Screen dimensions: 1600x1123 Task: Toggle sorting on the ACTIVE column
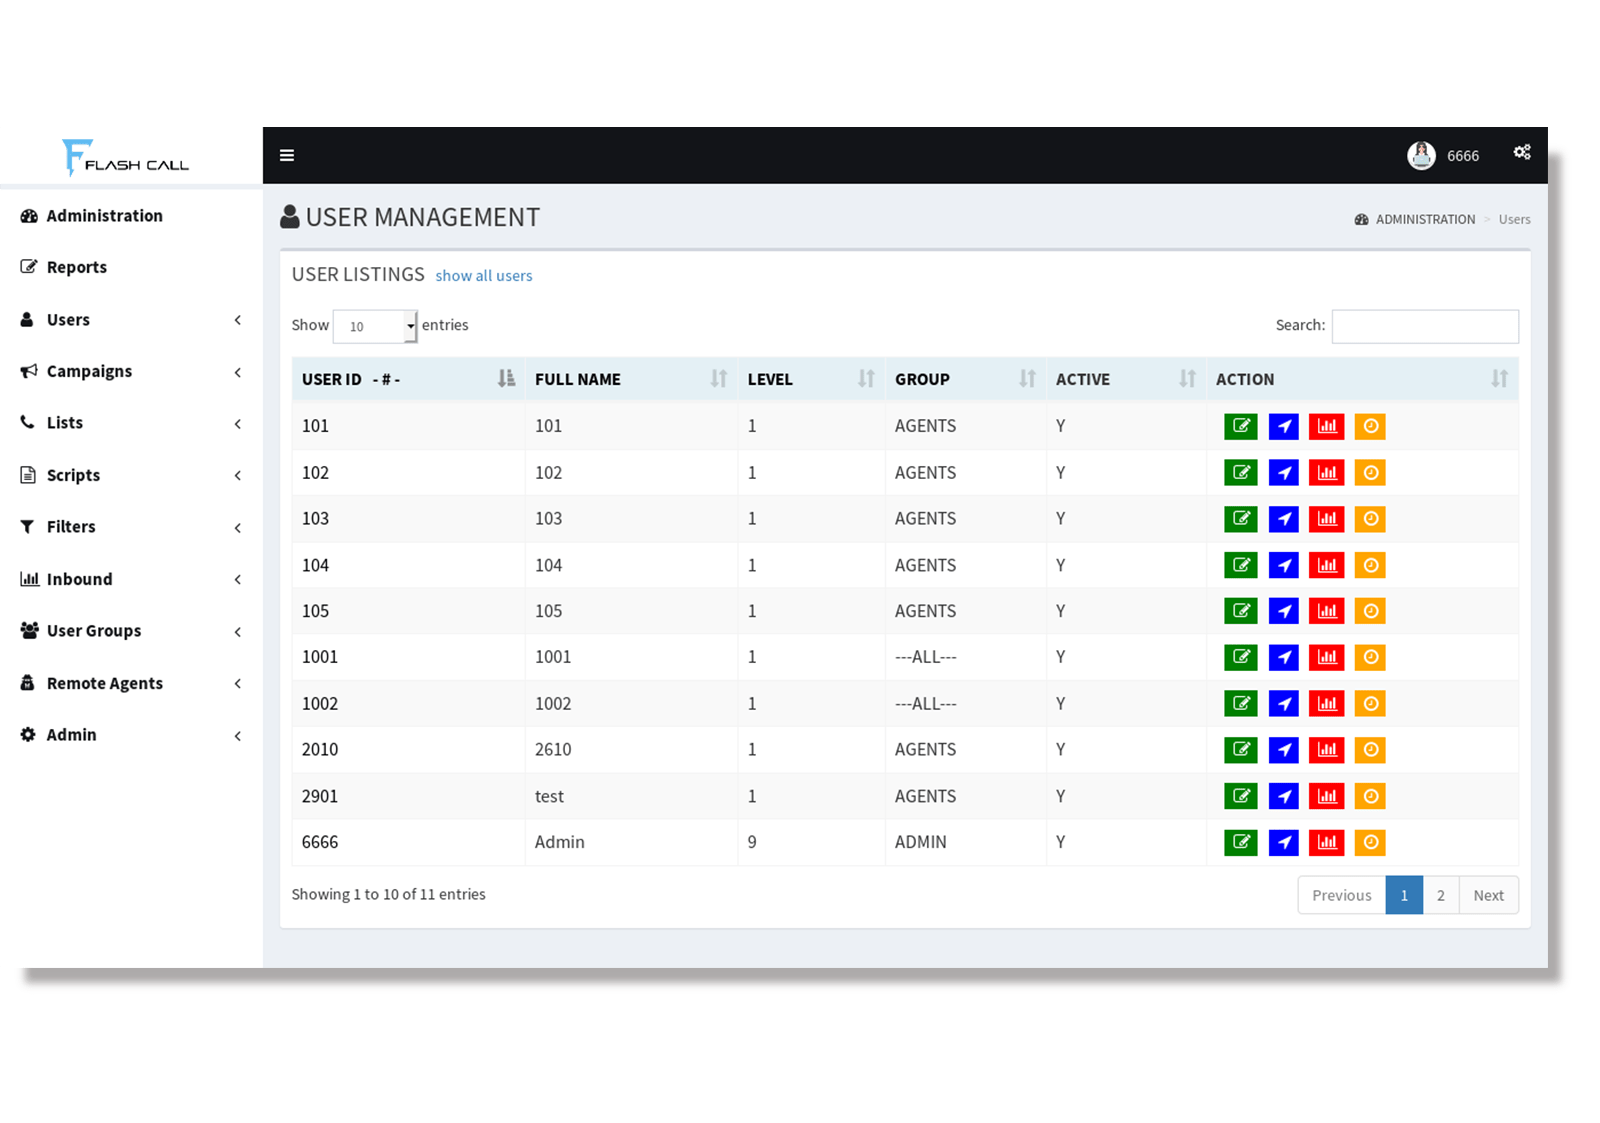point(1188,378)
